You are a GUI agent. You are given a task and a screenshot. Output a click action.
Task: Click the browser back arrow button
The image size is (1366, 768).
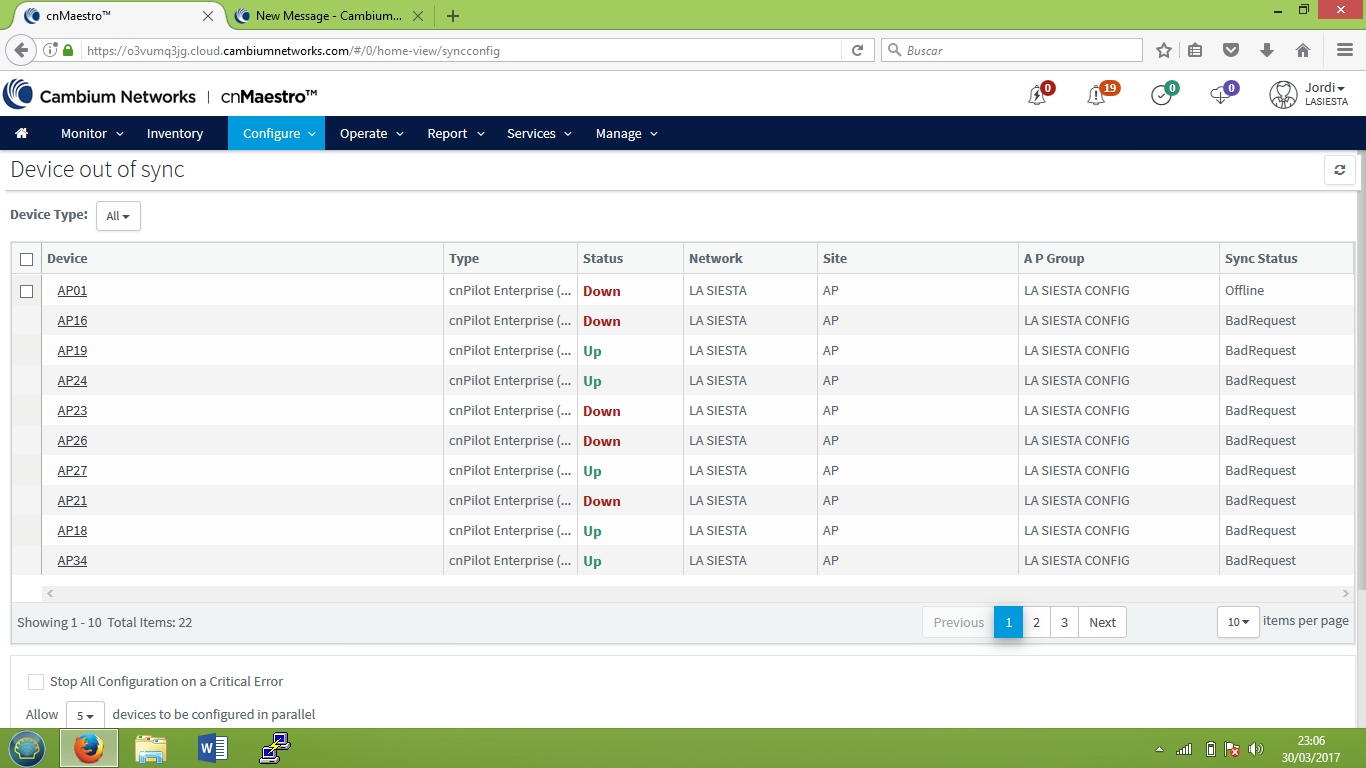(21, 50)
